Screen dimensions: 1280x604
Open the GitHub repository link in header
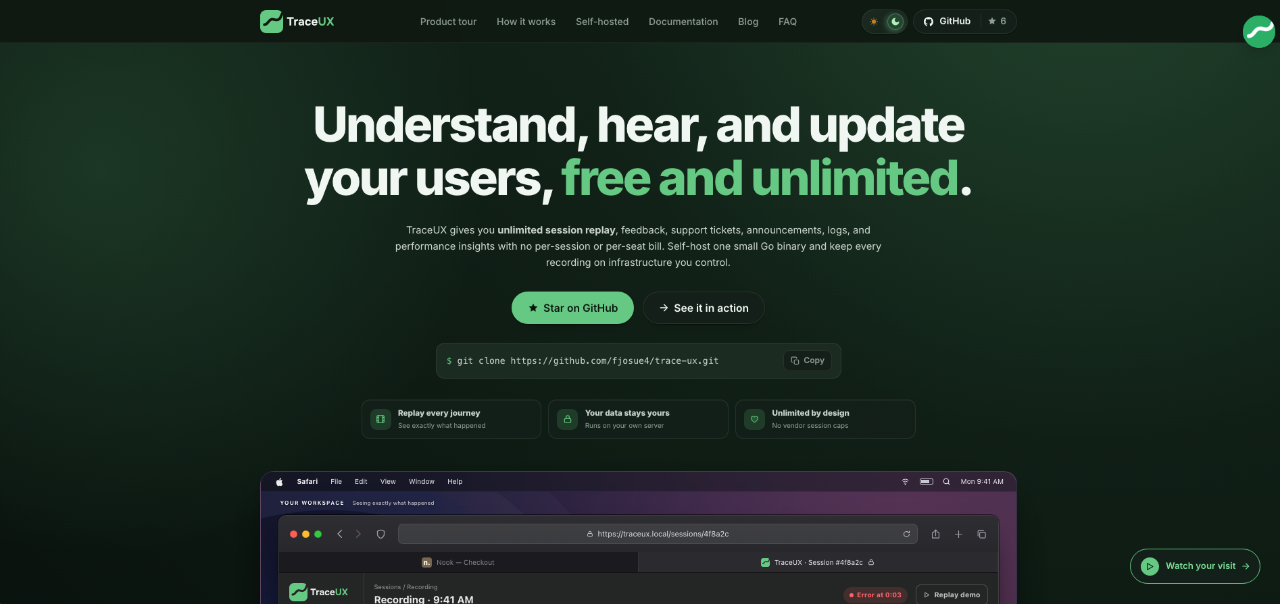946,21
